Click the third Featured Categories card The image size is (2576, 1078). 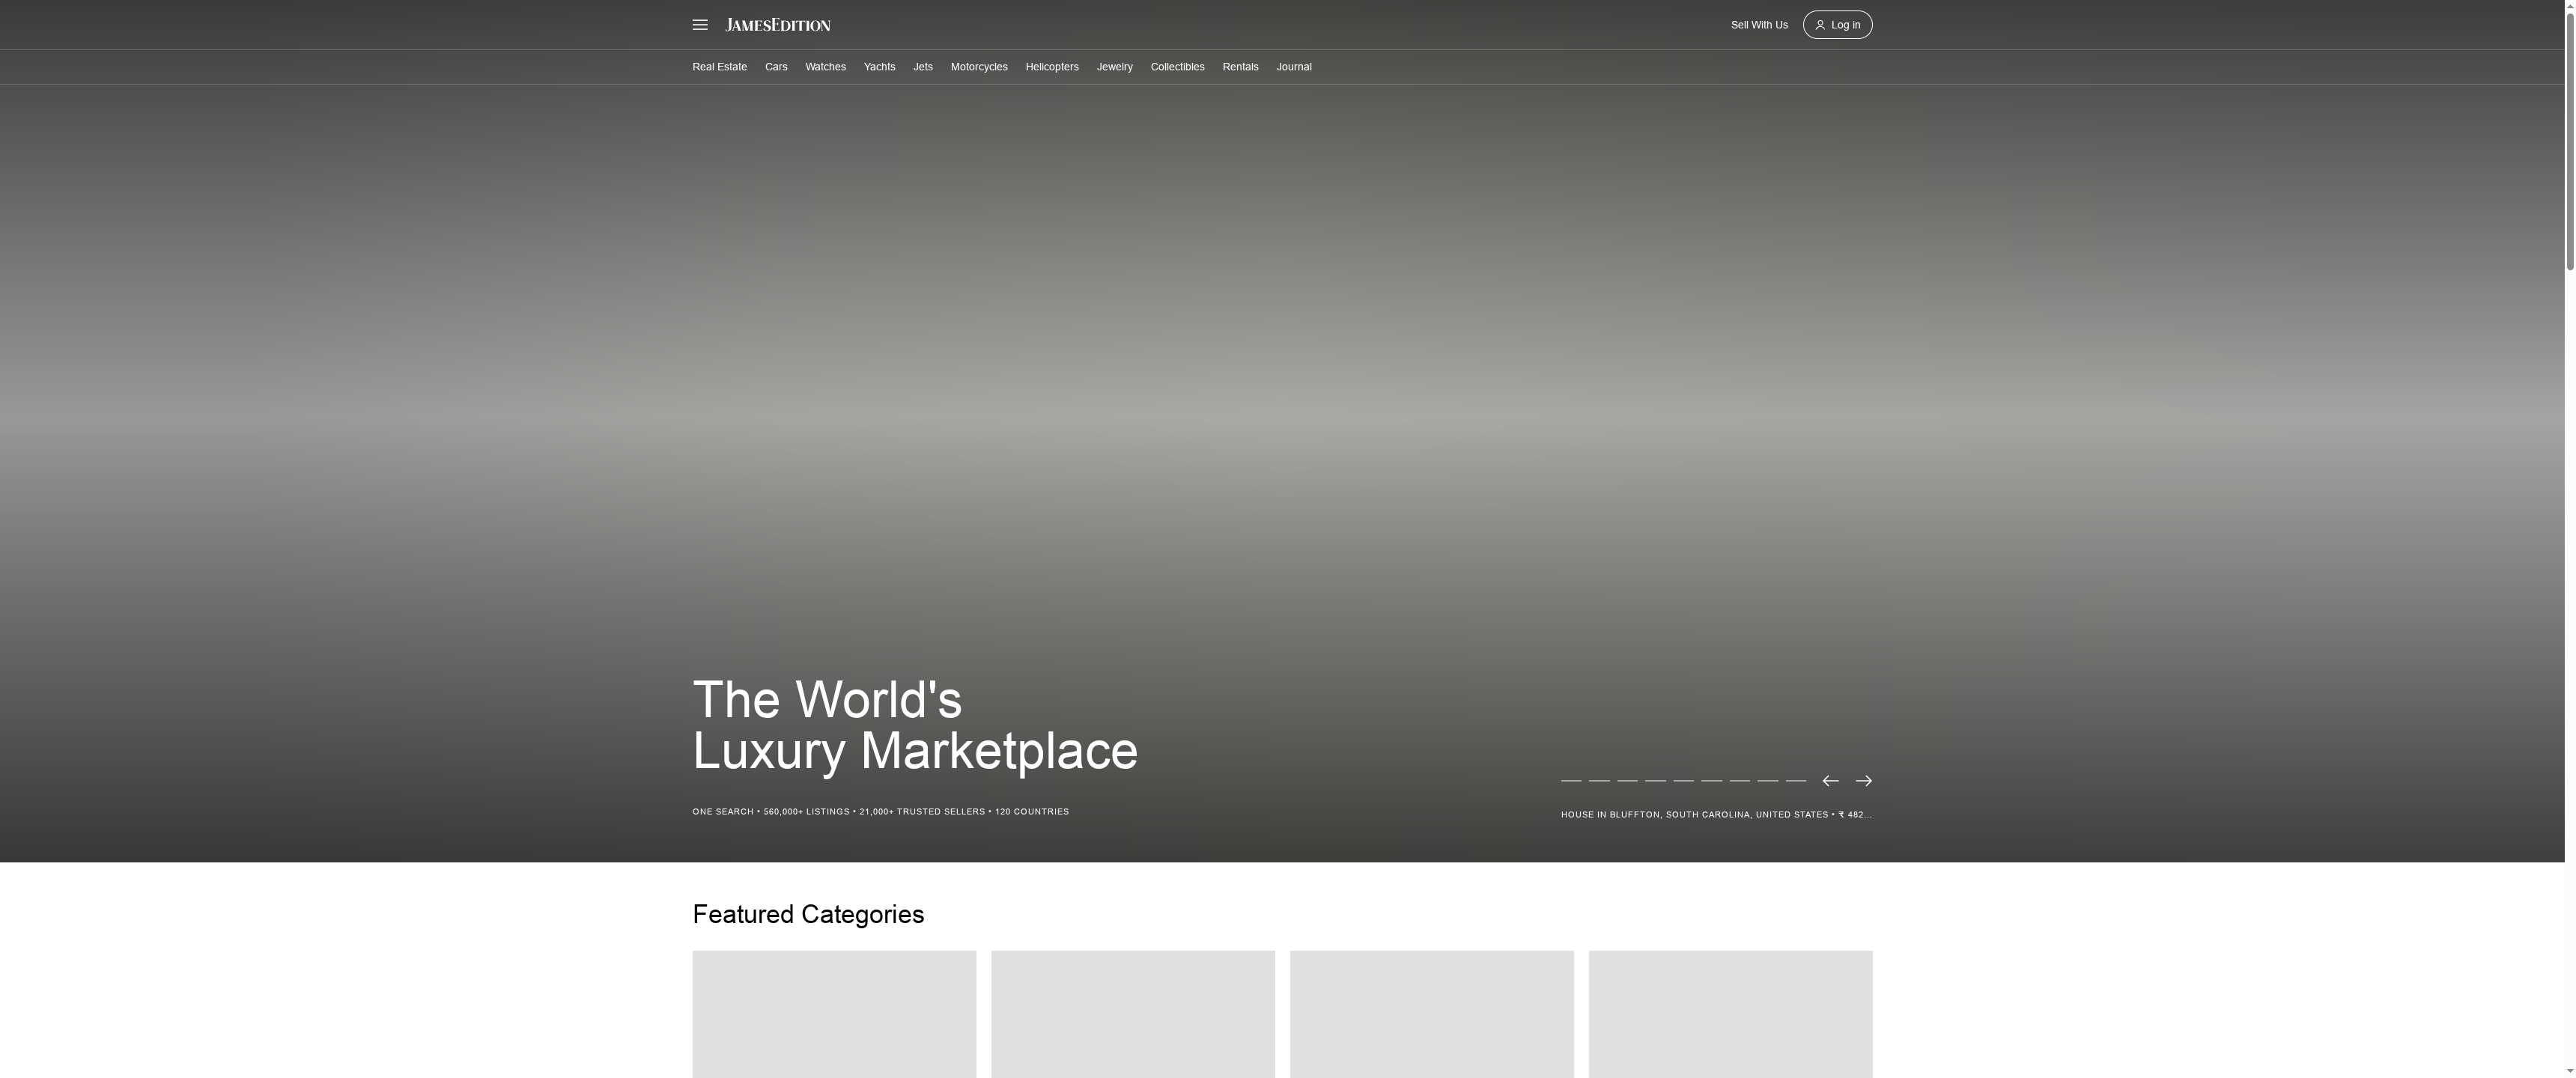(1432, 1014)
